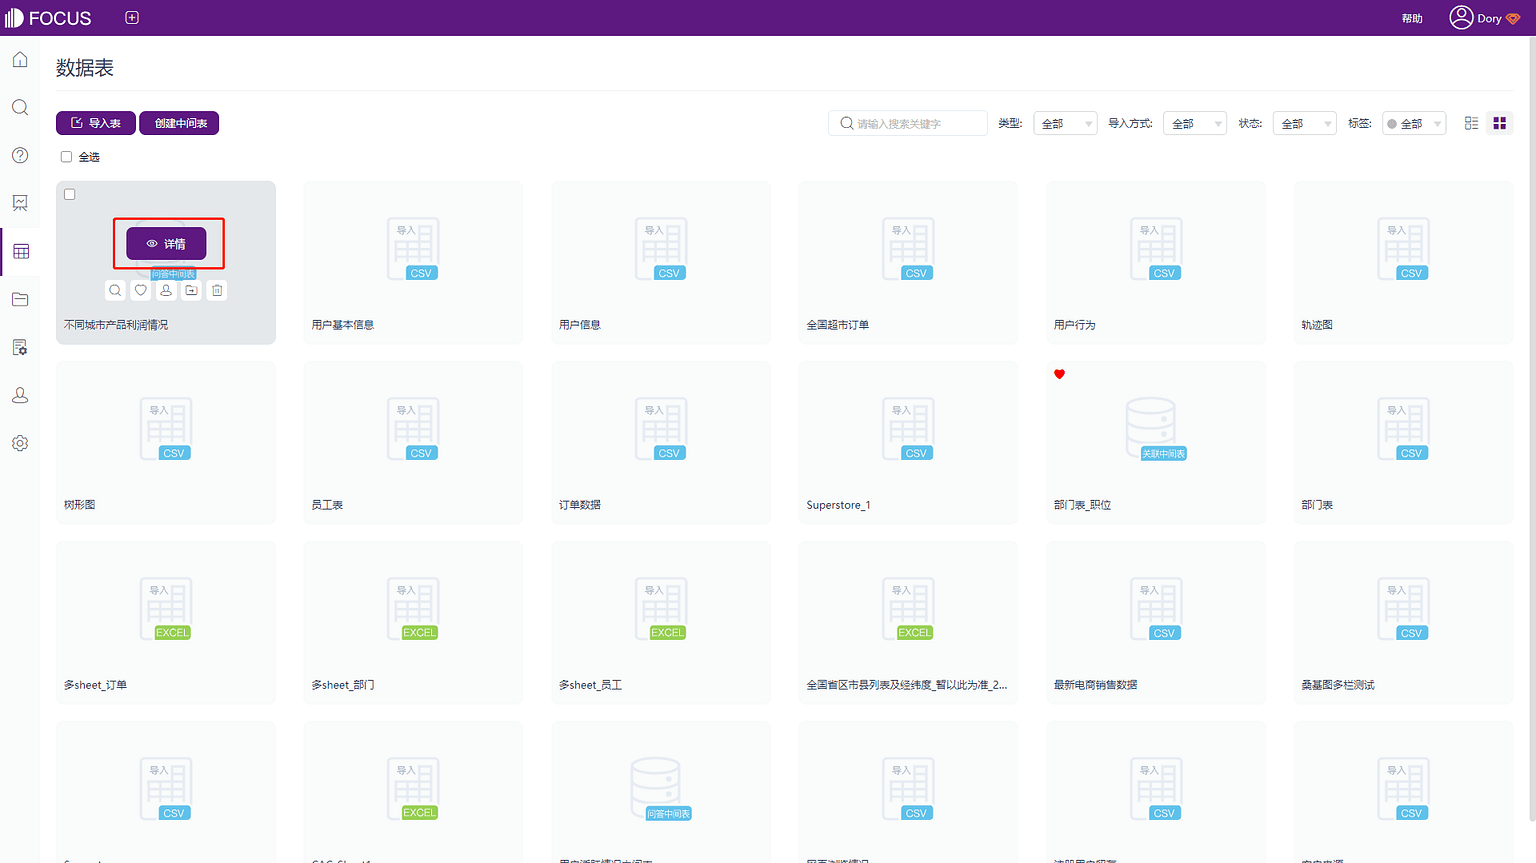Click the FOCUS logo in the header
Screen dimensions: 1536x863
point(48,18)
